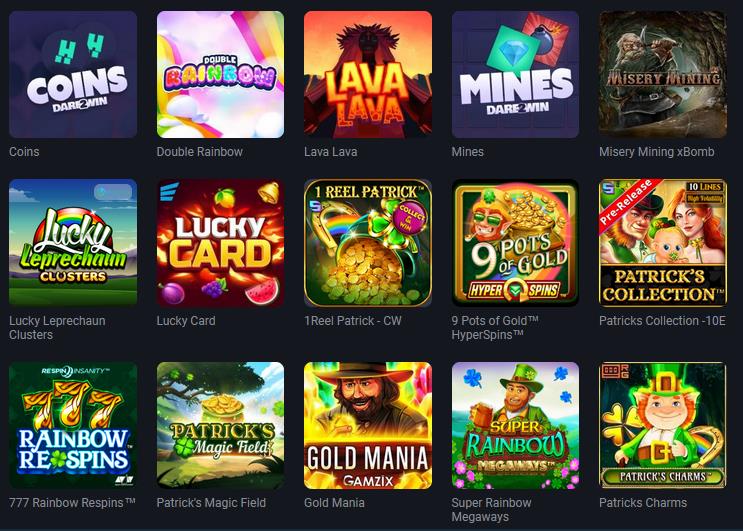The image size is (743, 531).
Task: Open the Mines Dare2Win game tile
Action: pos(515,75)
